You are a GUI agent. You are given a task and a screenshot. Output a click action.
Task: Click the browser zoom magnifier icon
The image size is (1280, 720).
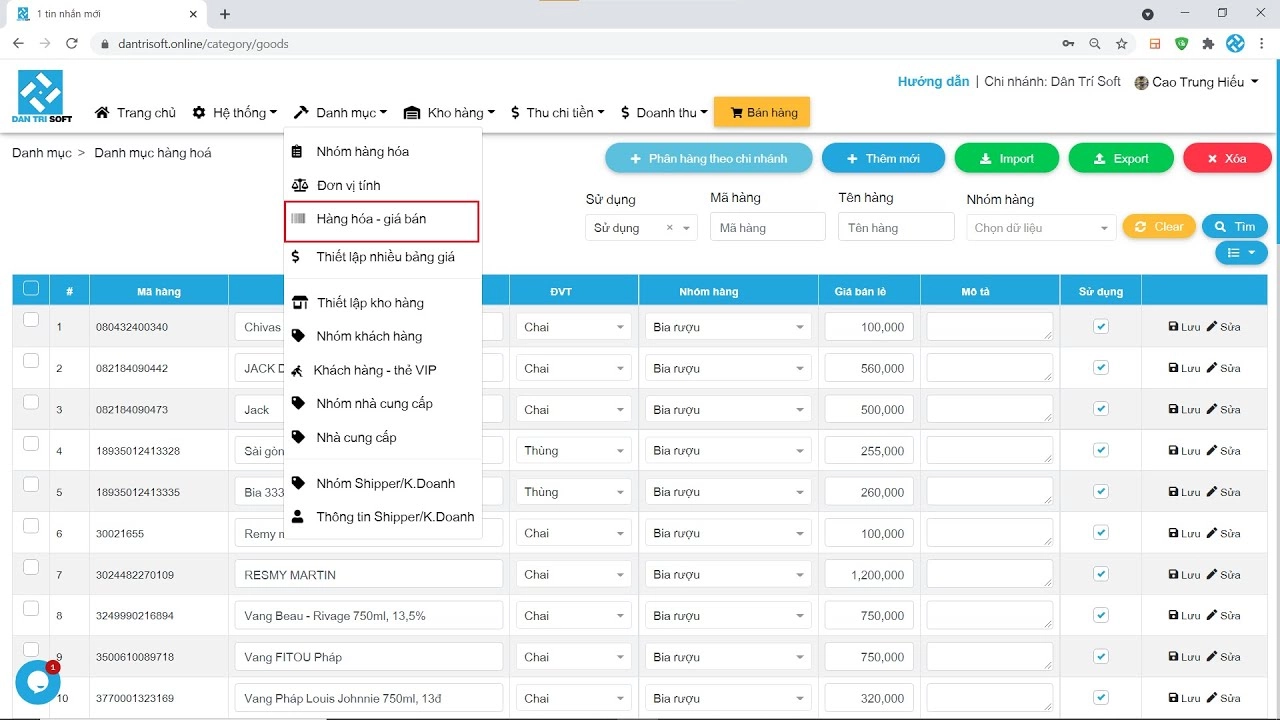1095,44
